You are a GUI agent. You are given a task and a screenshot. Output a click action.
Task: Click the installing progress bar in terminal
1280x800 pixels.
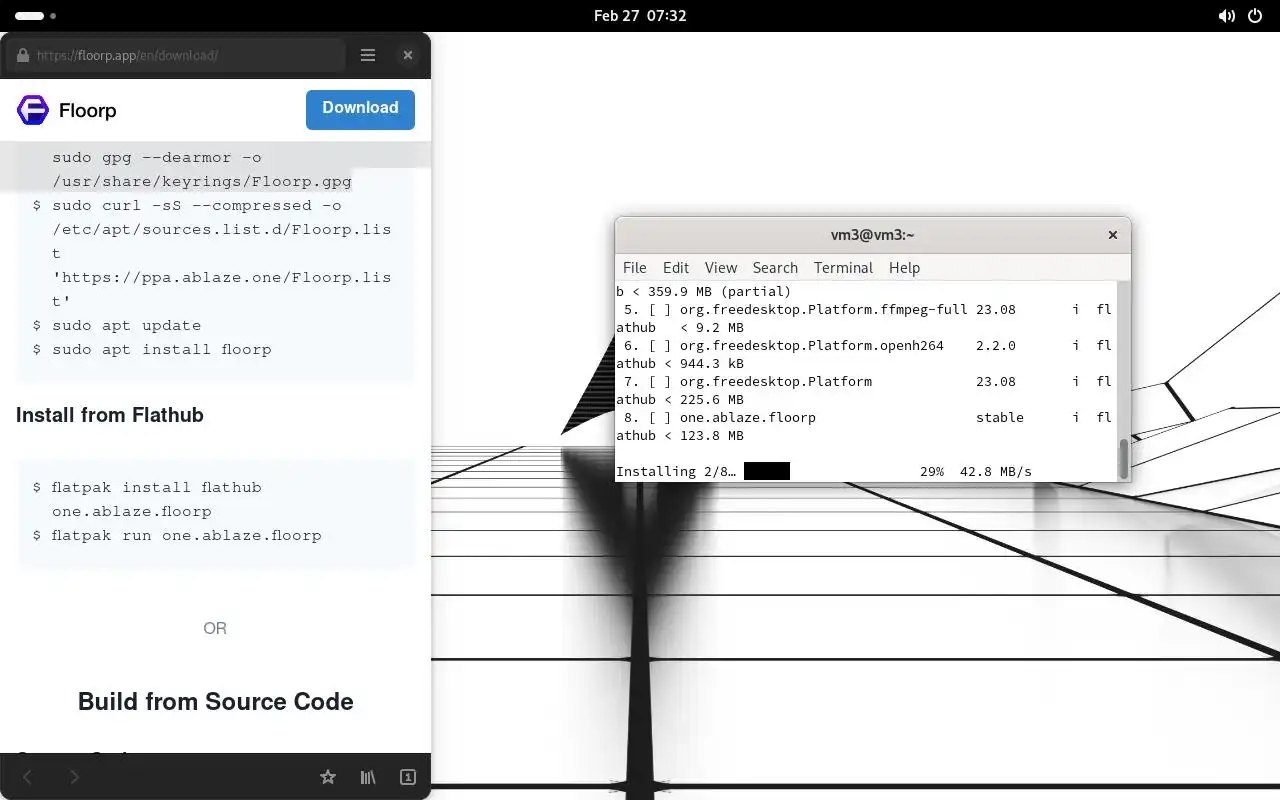pyautogui.click(x=767, y=471)
